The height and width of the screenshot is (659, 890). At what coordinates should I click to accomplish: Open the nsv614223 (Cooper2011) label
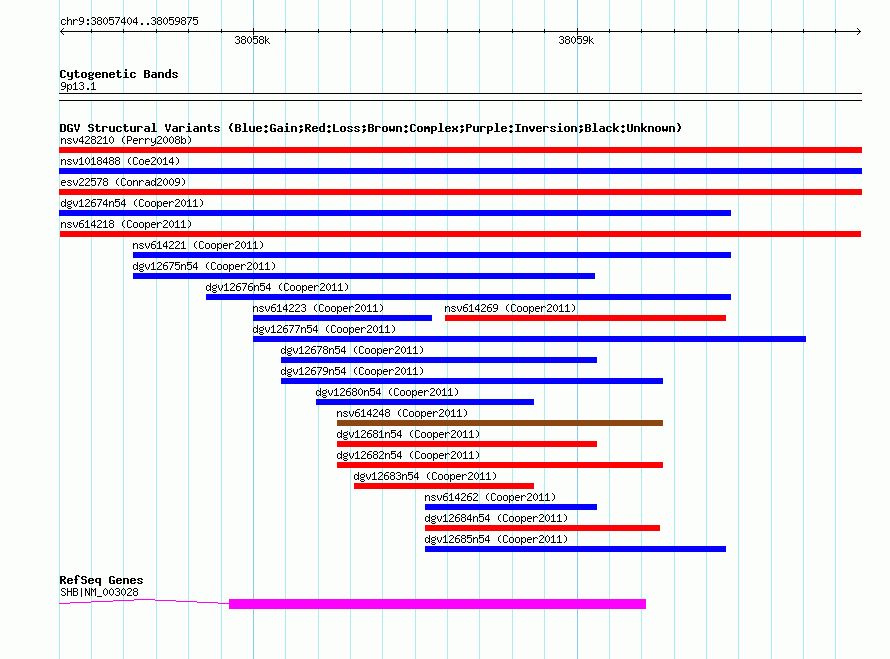pyautogui.click(x=318, y=308)
